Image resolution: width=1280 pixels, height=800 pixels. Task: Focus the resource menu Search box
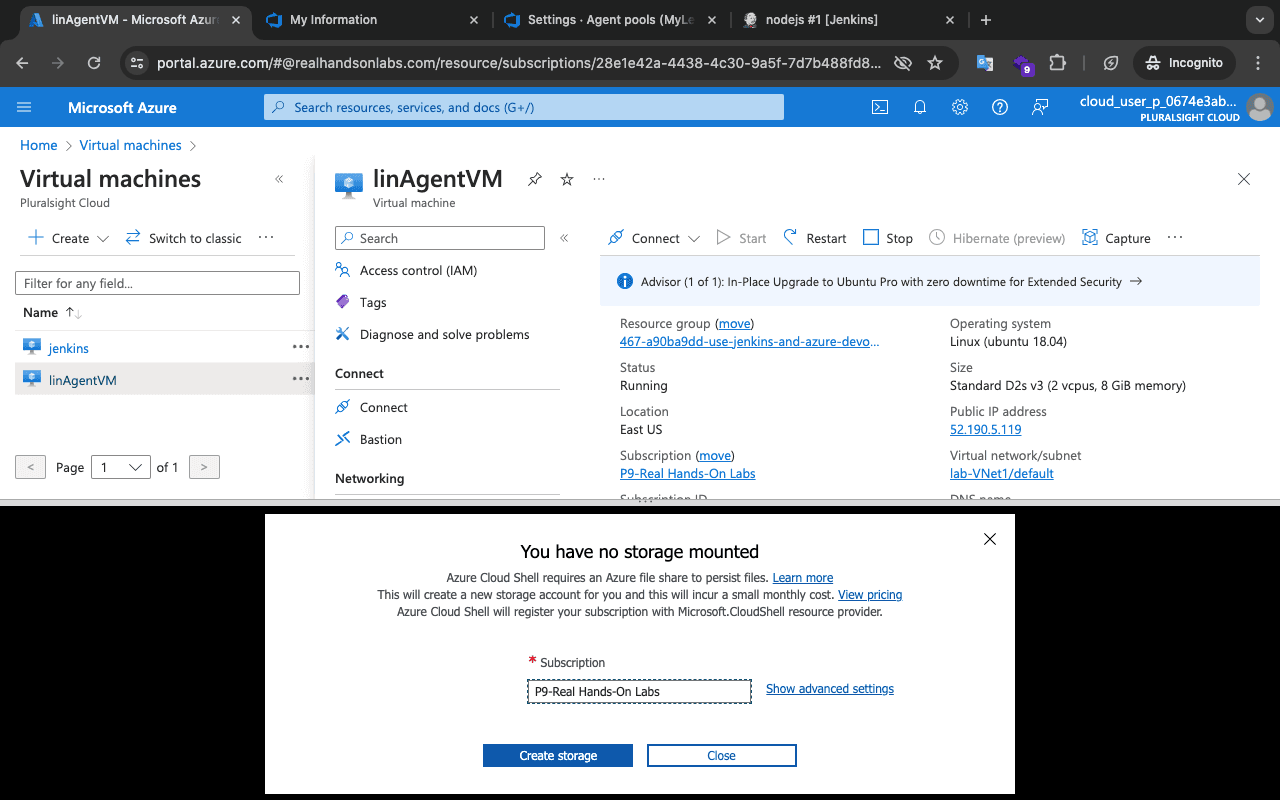(x=440, y=238)
